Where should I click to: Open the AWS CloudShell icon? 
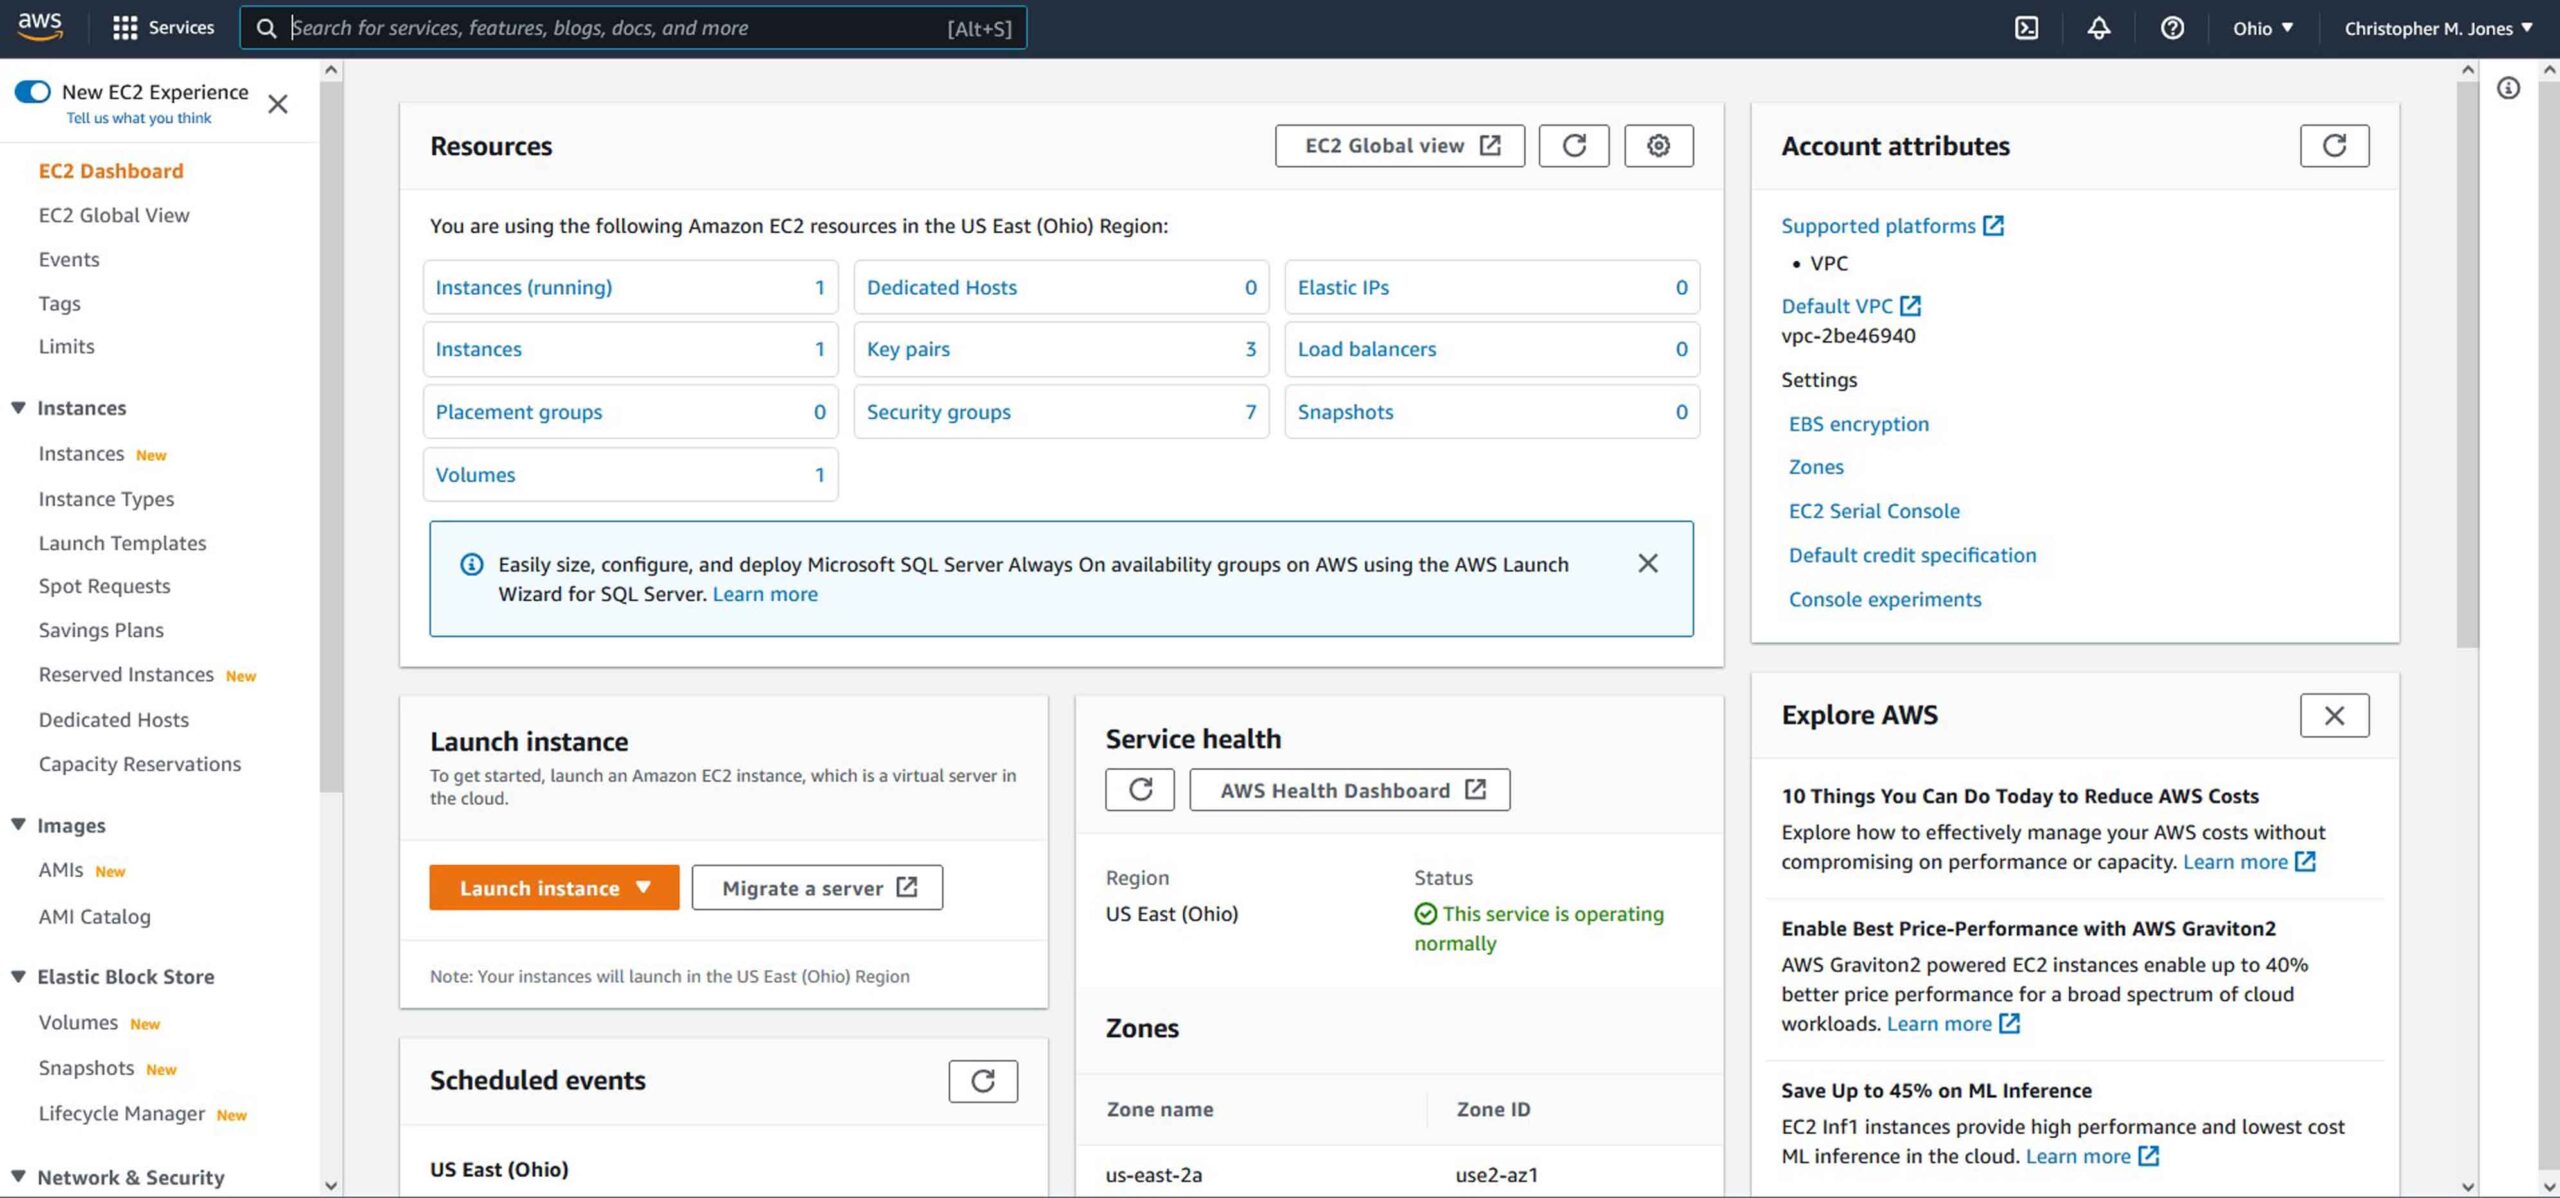2026,28
